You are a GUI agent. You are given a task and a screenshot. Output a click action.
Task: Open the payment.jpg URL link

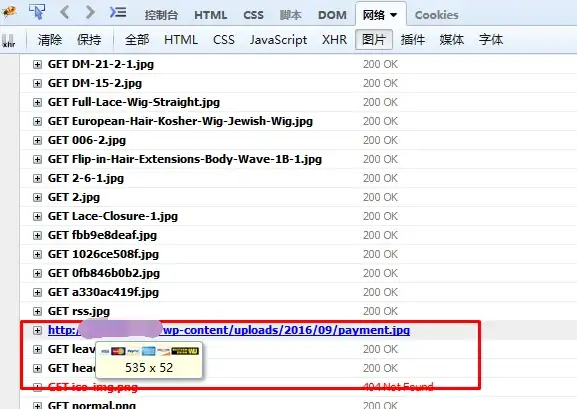(x=229, y=330)
